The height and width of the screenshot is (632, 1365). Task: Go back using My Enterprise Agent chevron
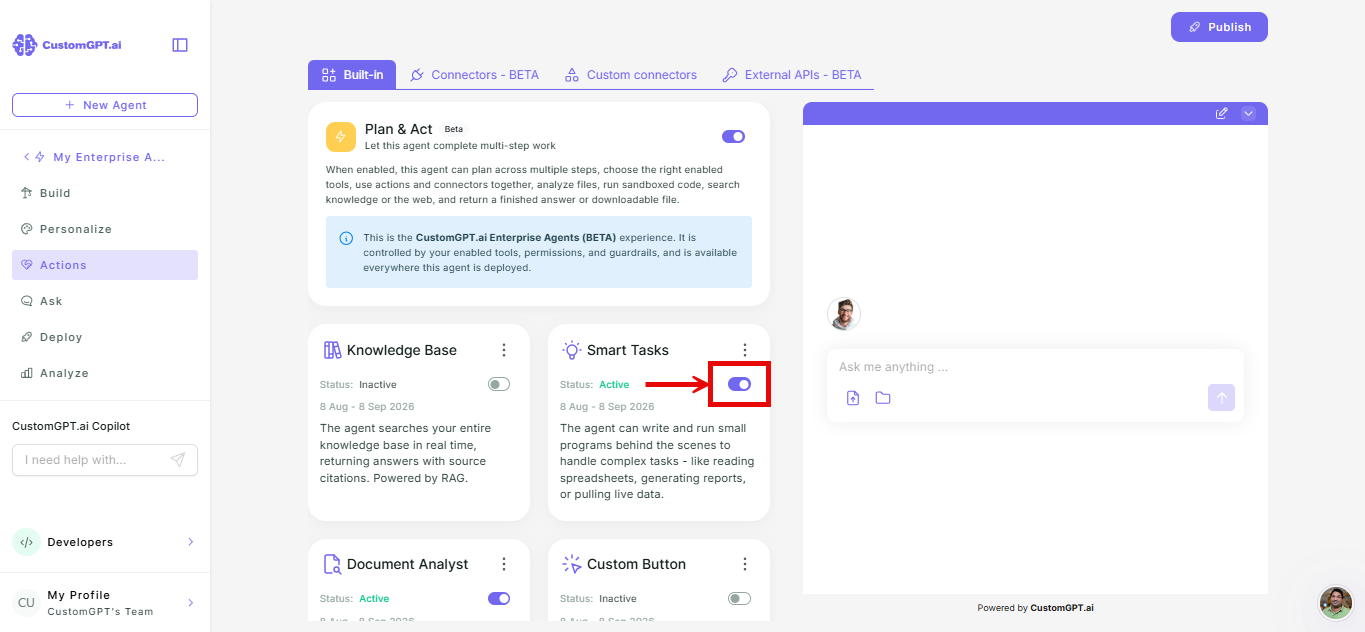click(x=26, y=157)
